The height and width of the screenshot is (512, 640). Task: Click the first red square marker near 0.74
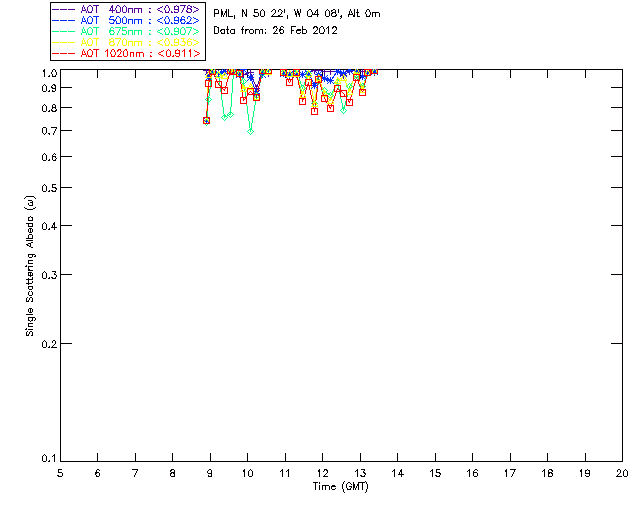coord(207,120)
